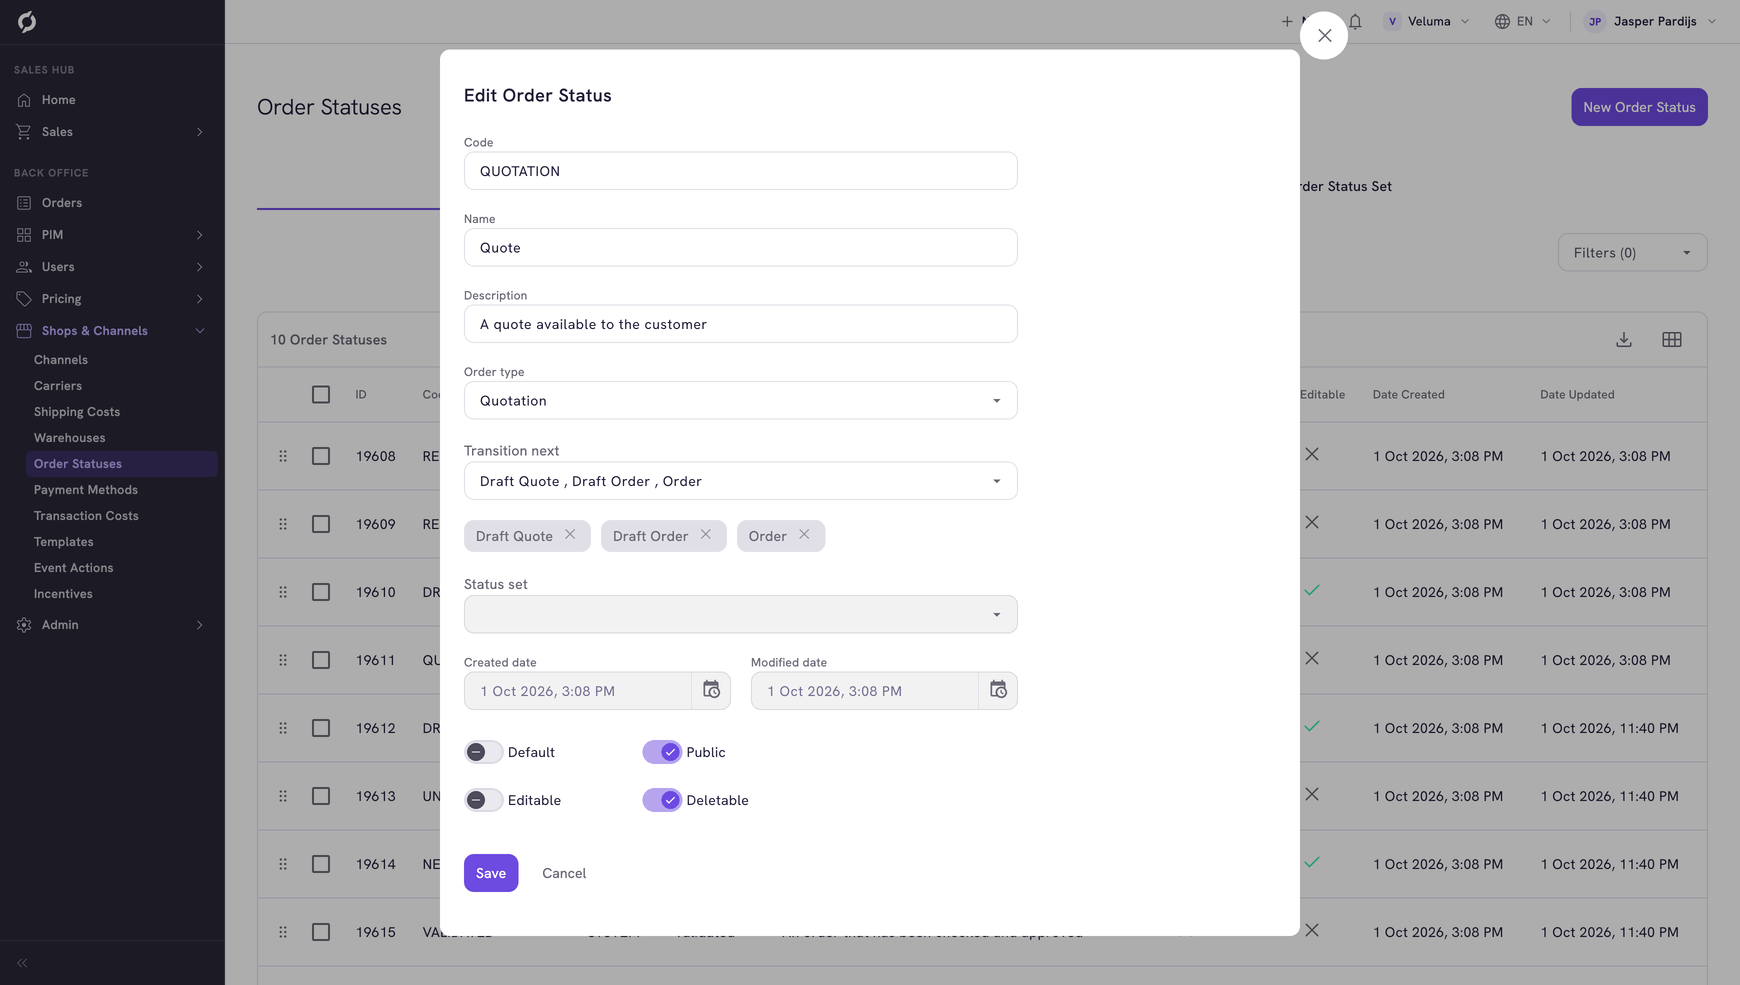Click New Order Status button
Screen dimensions: 1740x985
[x=1639, y=107]
